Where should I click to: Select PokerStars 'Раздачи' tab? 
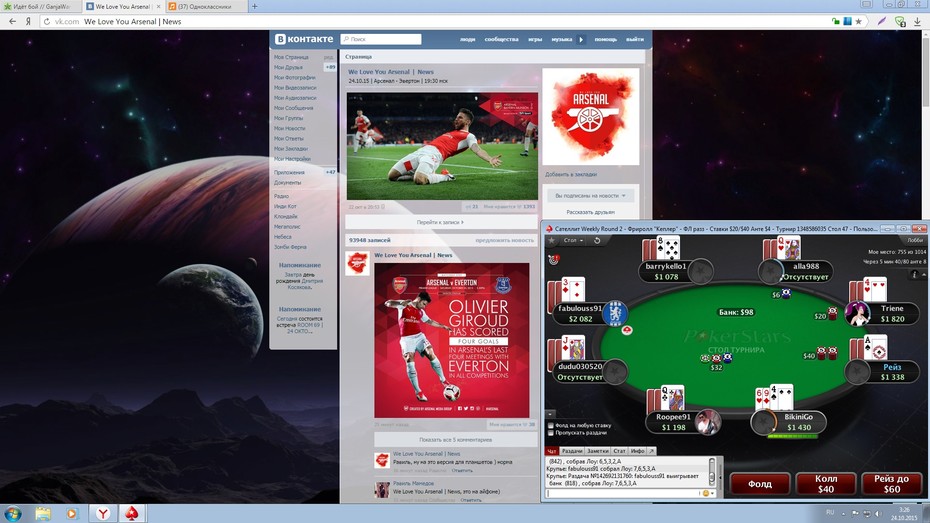click(572, 451)
